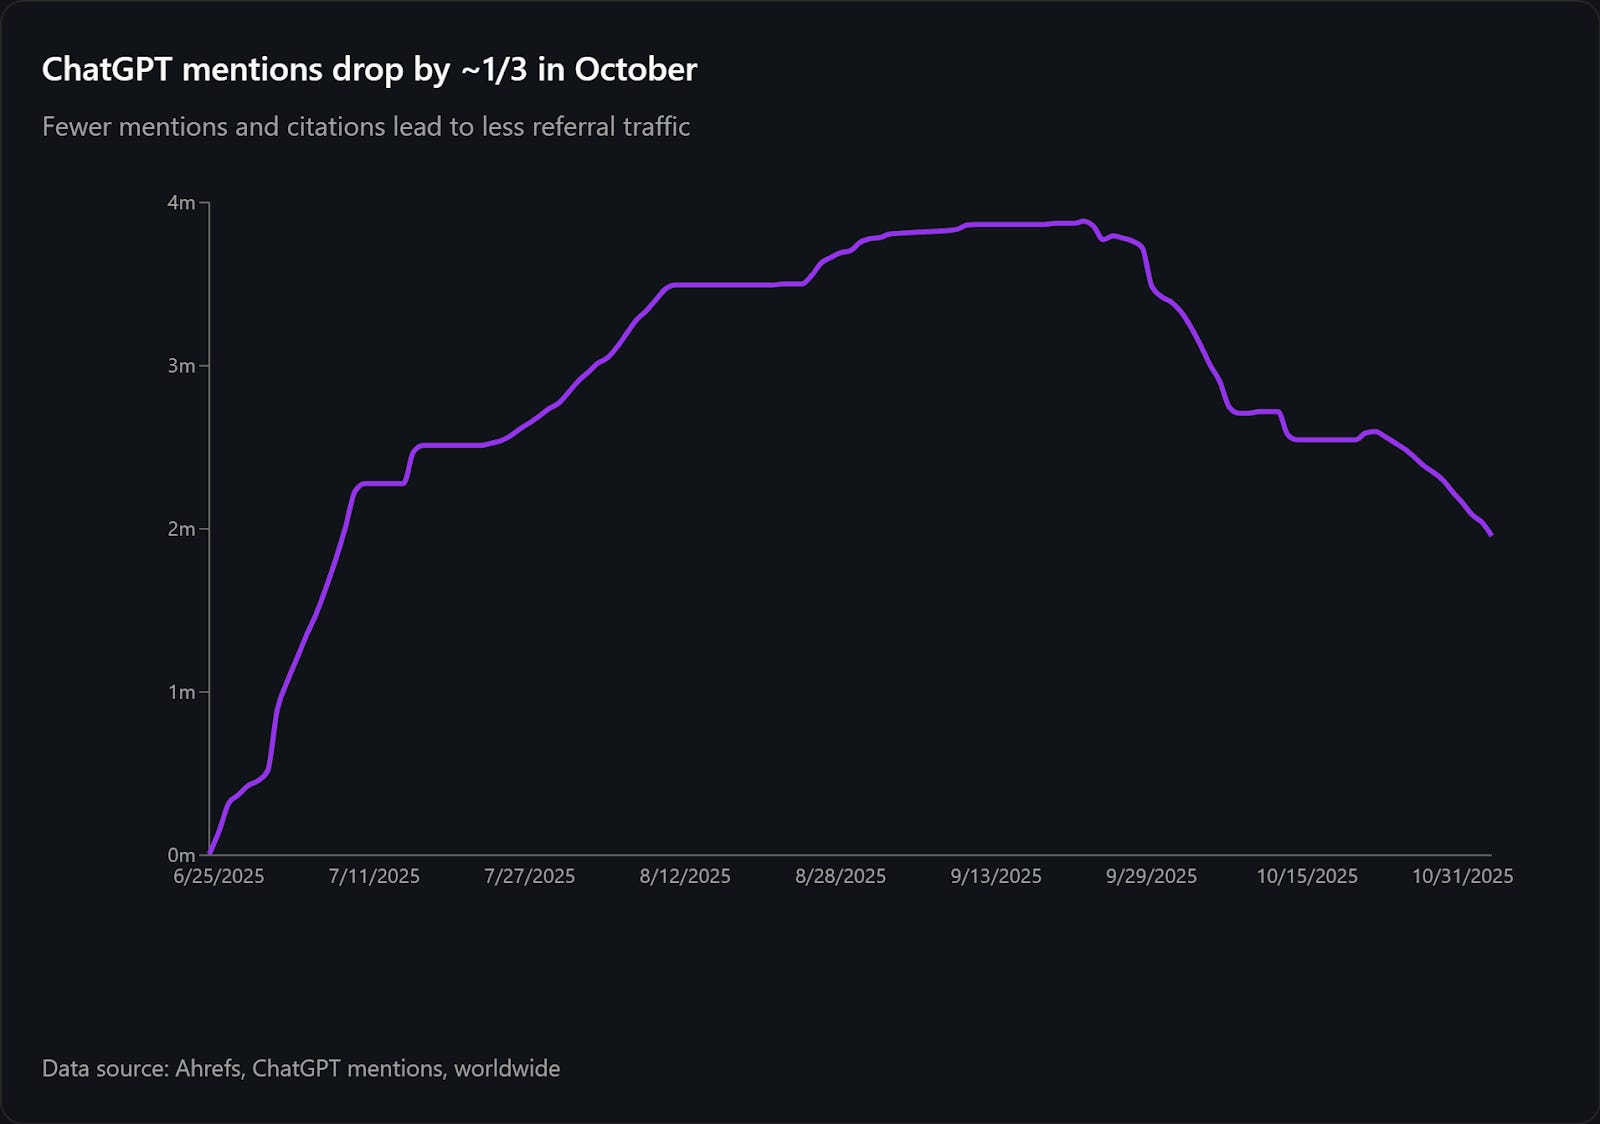Select the 3m y-axis label
Image resolution: width=1600 pixels, height=1124 pixels.
(181, 366)
